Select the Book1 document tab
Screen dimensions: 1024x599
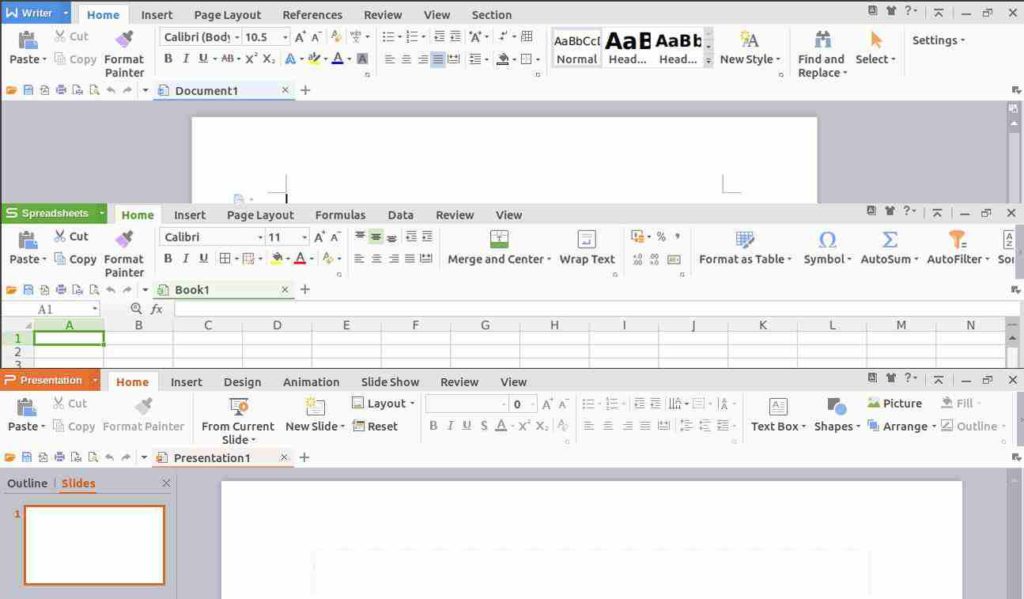[224, 289]
